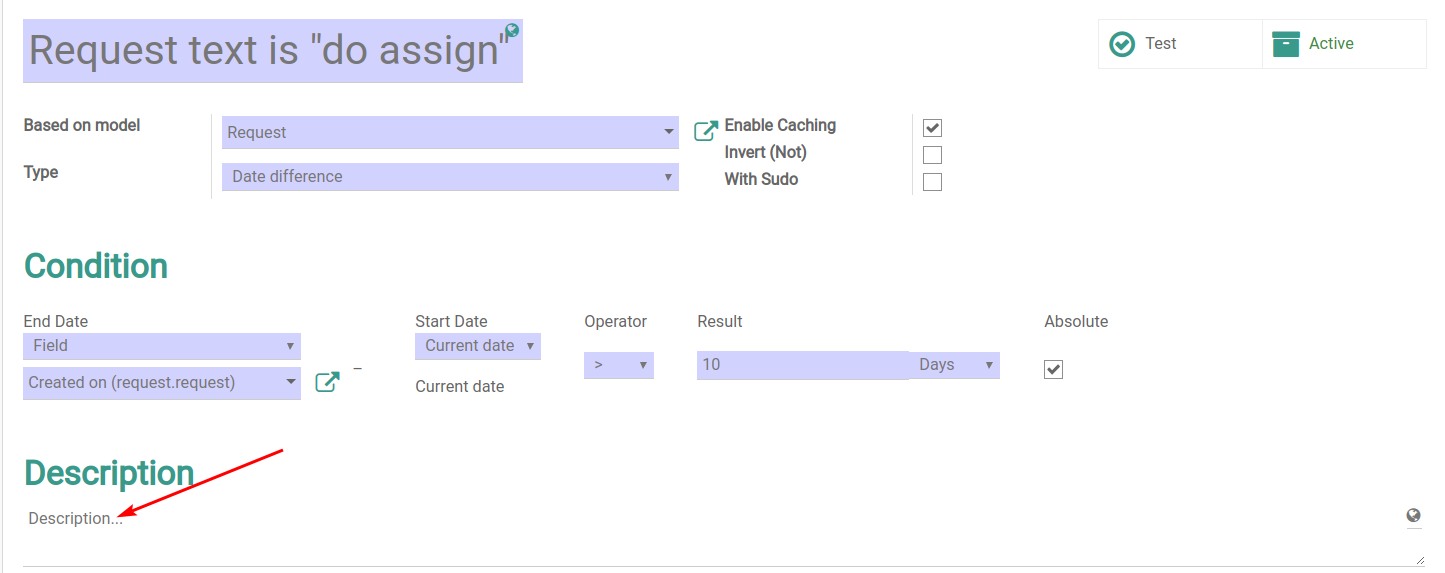Change the Operator greater-than dropdown
Image resolution: width=1445 pixels, height=573 pixels.
coord(619,365)
